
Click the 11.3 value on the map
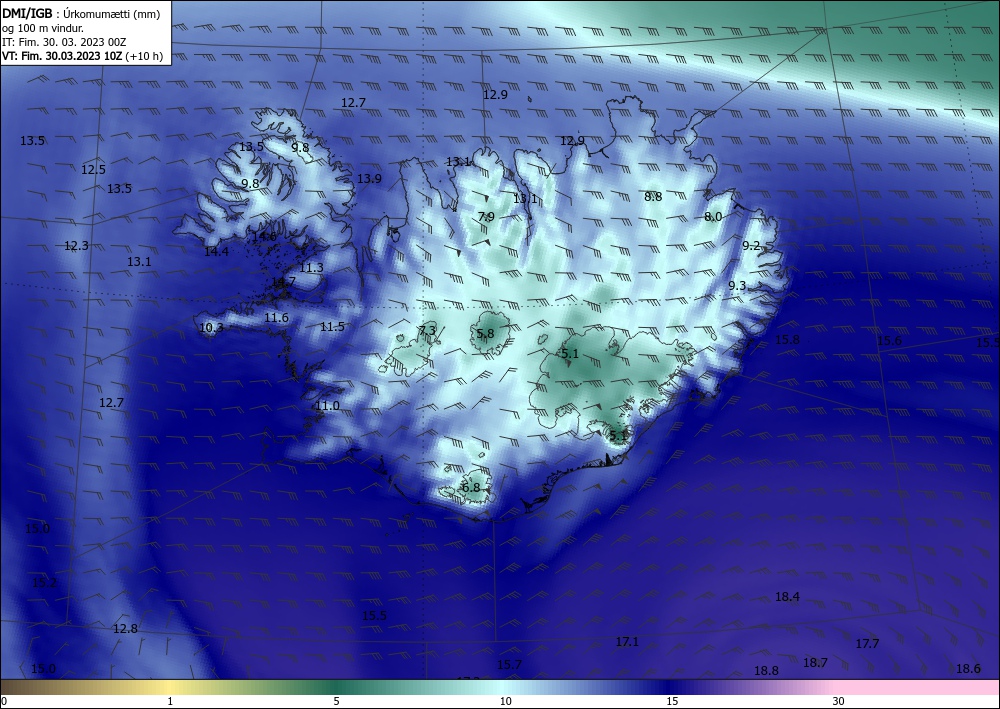coord(311,268)
